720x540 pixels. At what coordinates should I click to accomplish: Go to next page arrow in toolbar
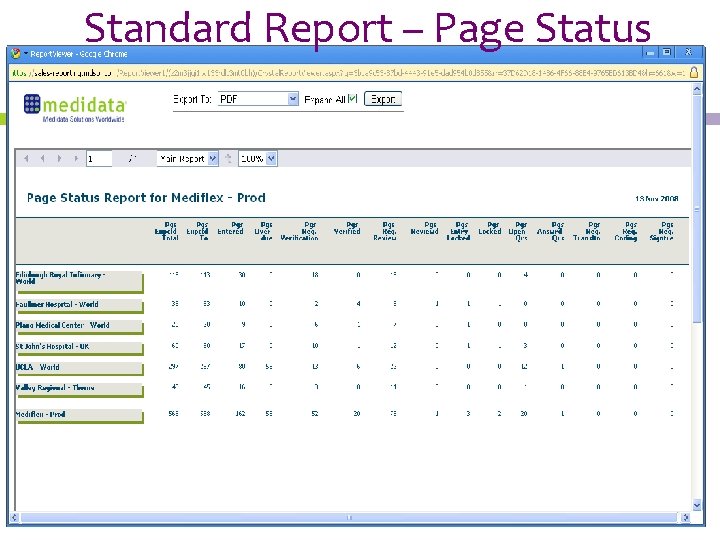click(59, 158)
